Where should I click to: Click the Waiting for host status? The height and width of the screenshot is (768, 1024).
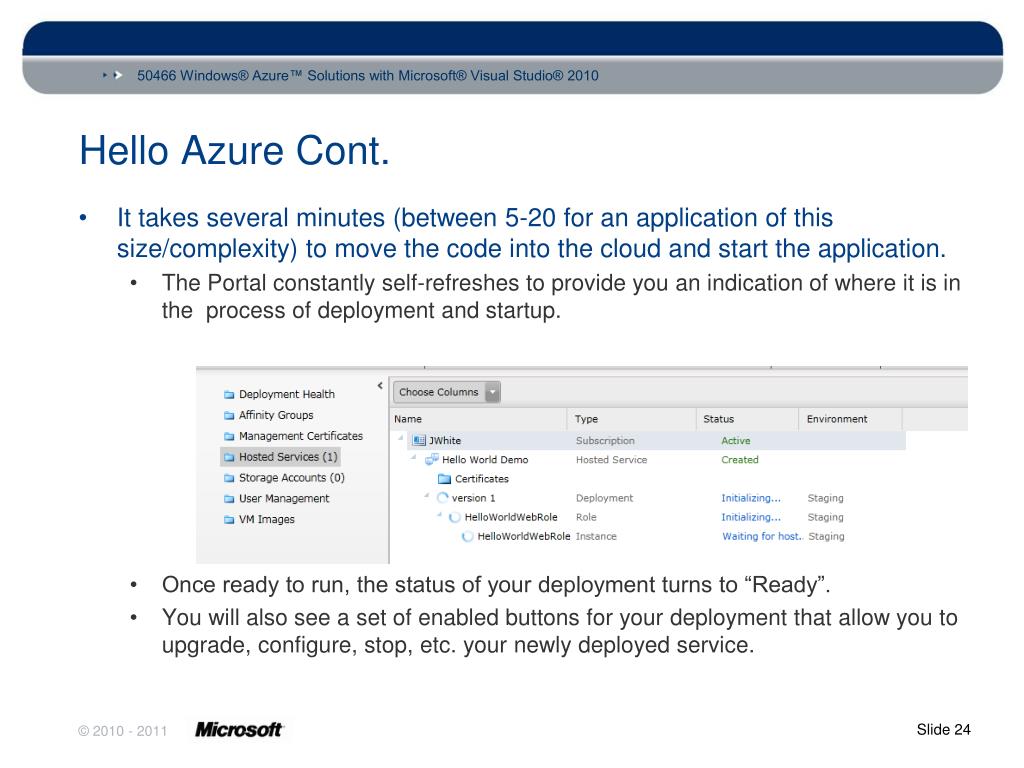pyautogui.click(x=763, y=537)
